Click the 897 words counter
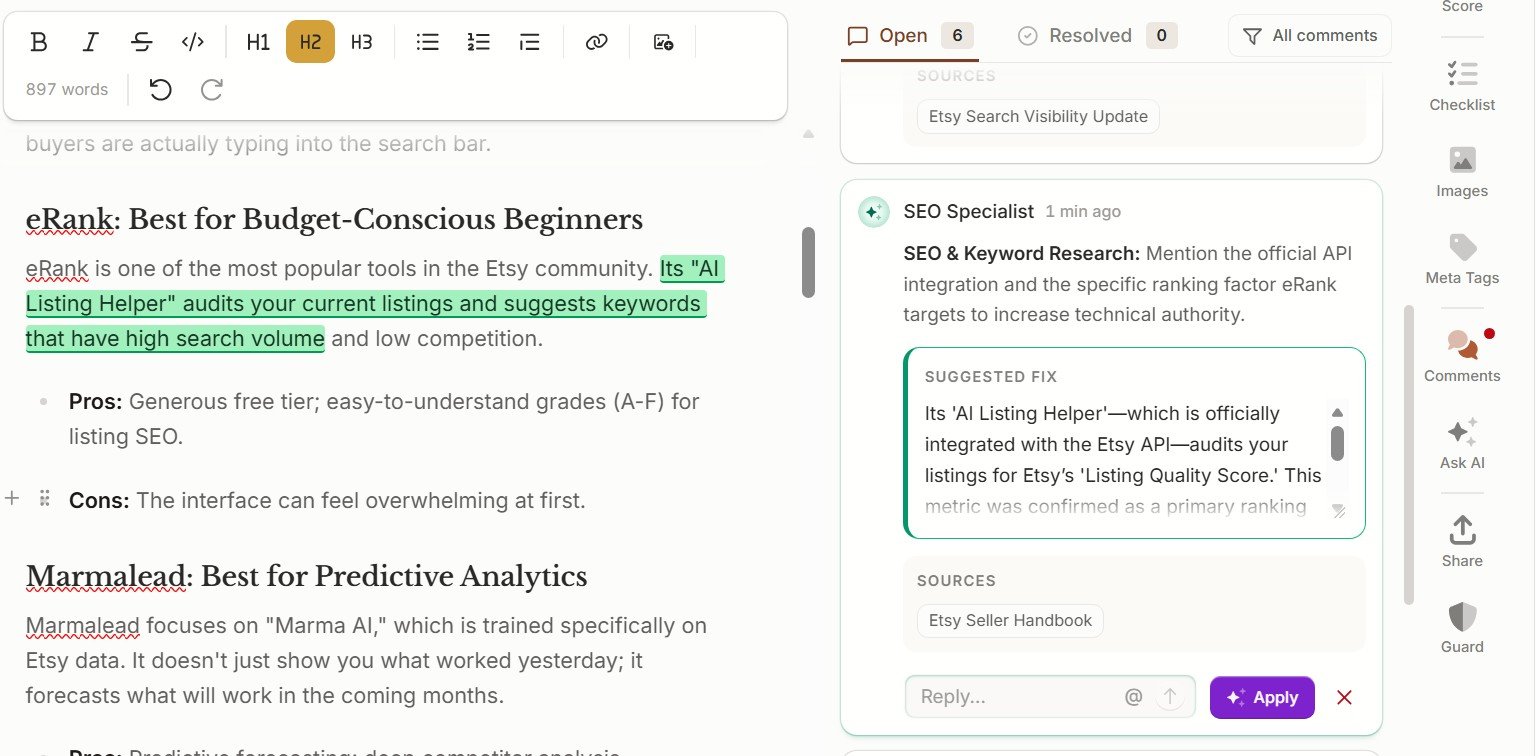This screenshot has height=756, width=1537. click(x=67, y=90)
